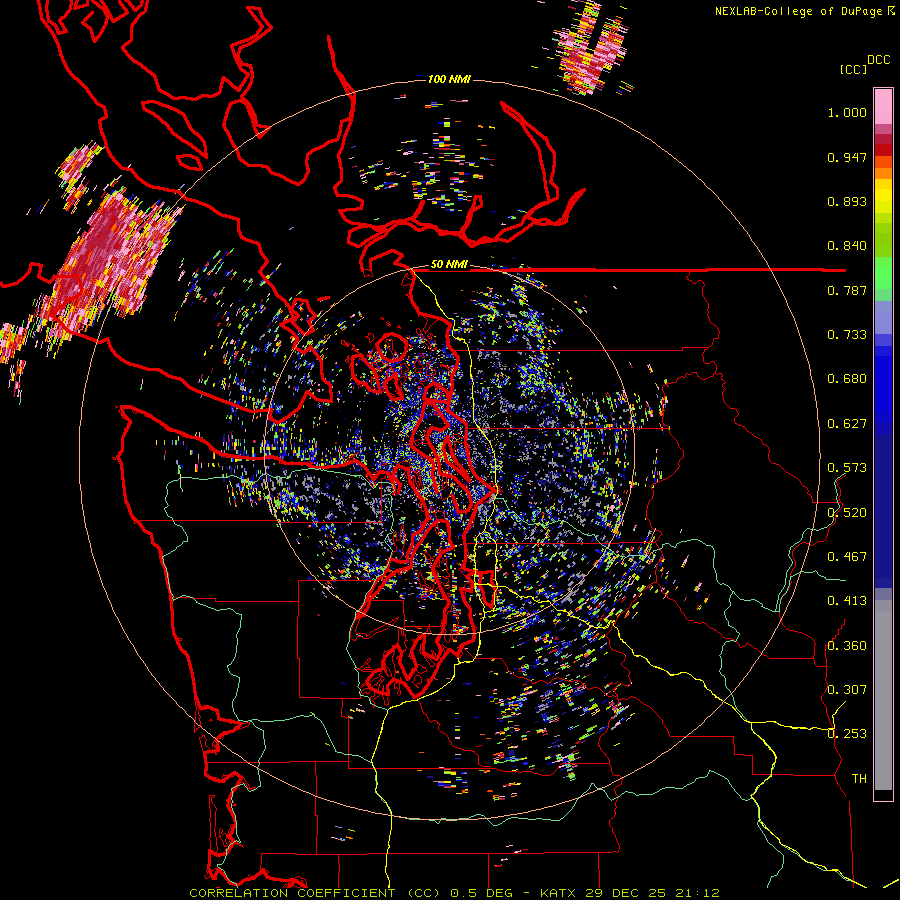This screenshot has height=900, width=900.
Task: Click the 0.840 legend value
Action: coord(847,246)
